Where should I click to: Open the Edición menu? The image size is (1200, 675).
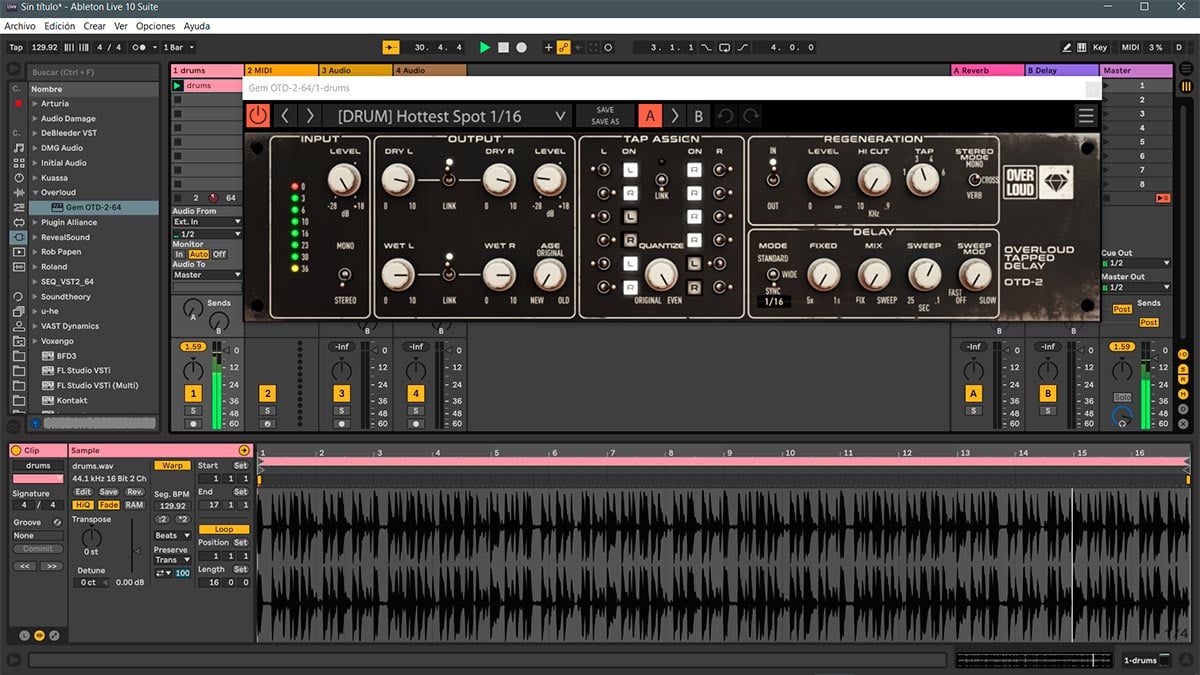click(60, 26)
